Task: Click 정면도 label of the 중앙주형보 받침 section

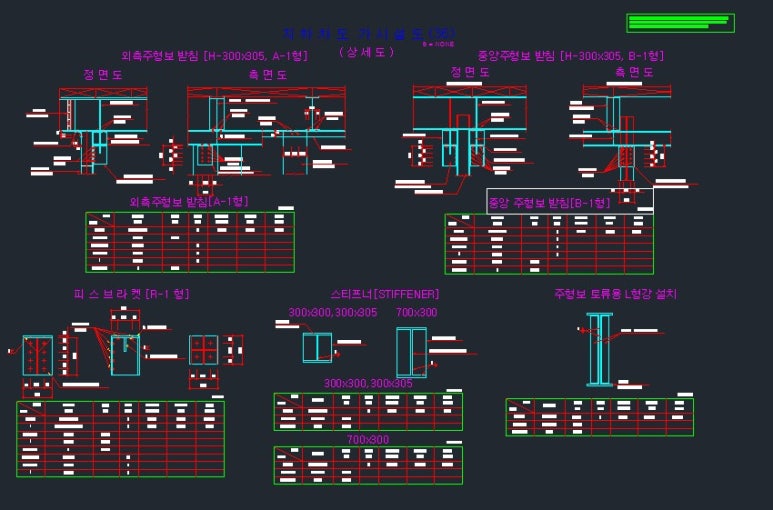Action: pos(470,72)
